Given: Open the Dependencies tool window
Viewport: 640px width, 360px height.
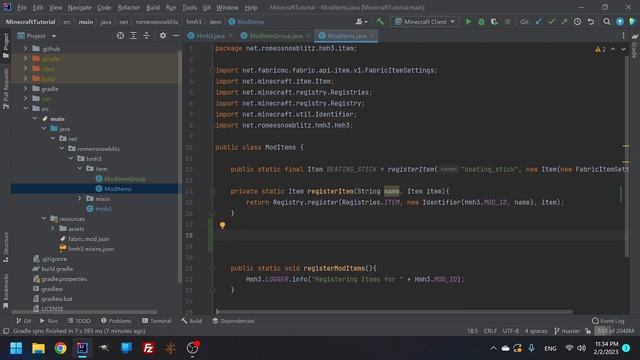Looking at the screenshot, I should point(233,321).
